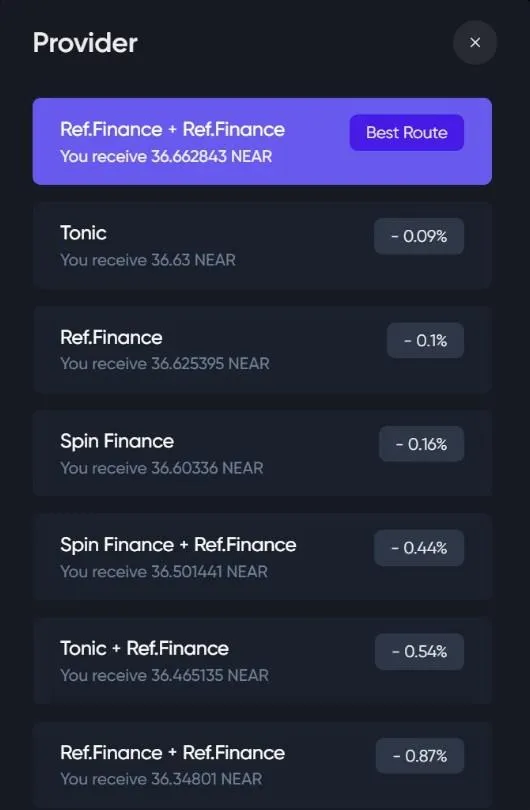The width and height of the screenshot is (530, 810).
Task: Click the -0.1% badge on Ref.Finance
Action: pyautogui.click(x=425, y=340)
